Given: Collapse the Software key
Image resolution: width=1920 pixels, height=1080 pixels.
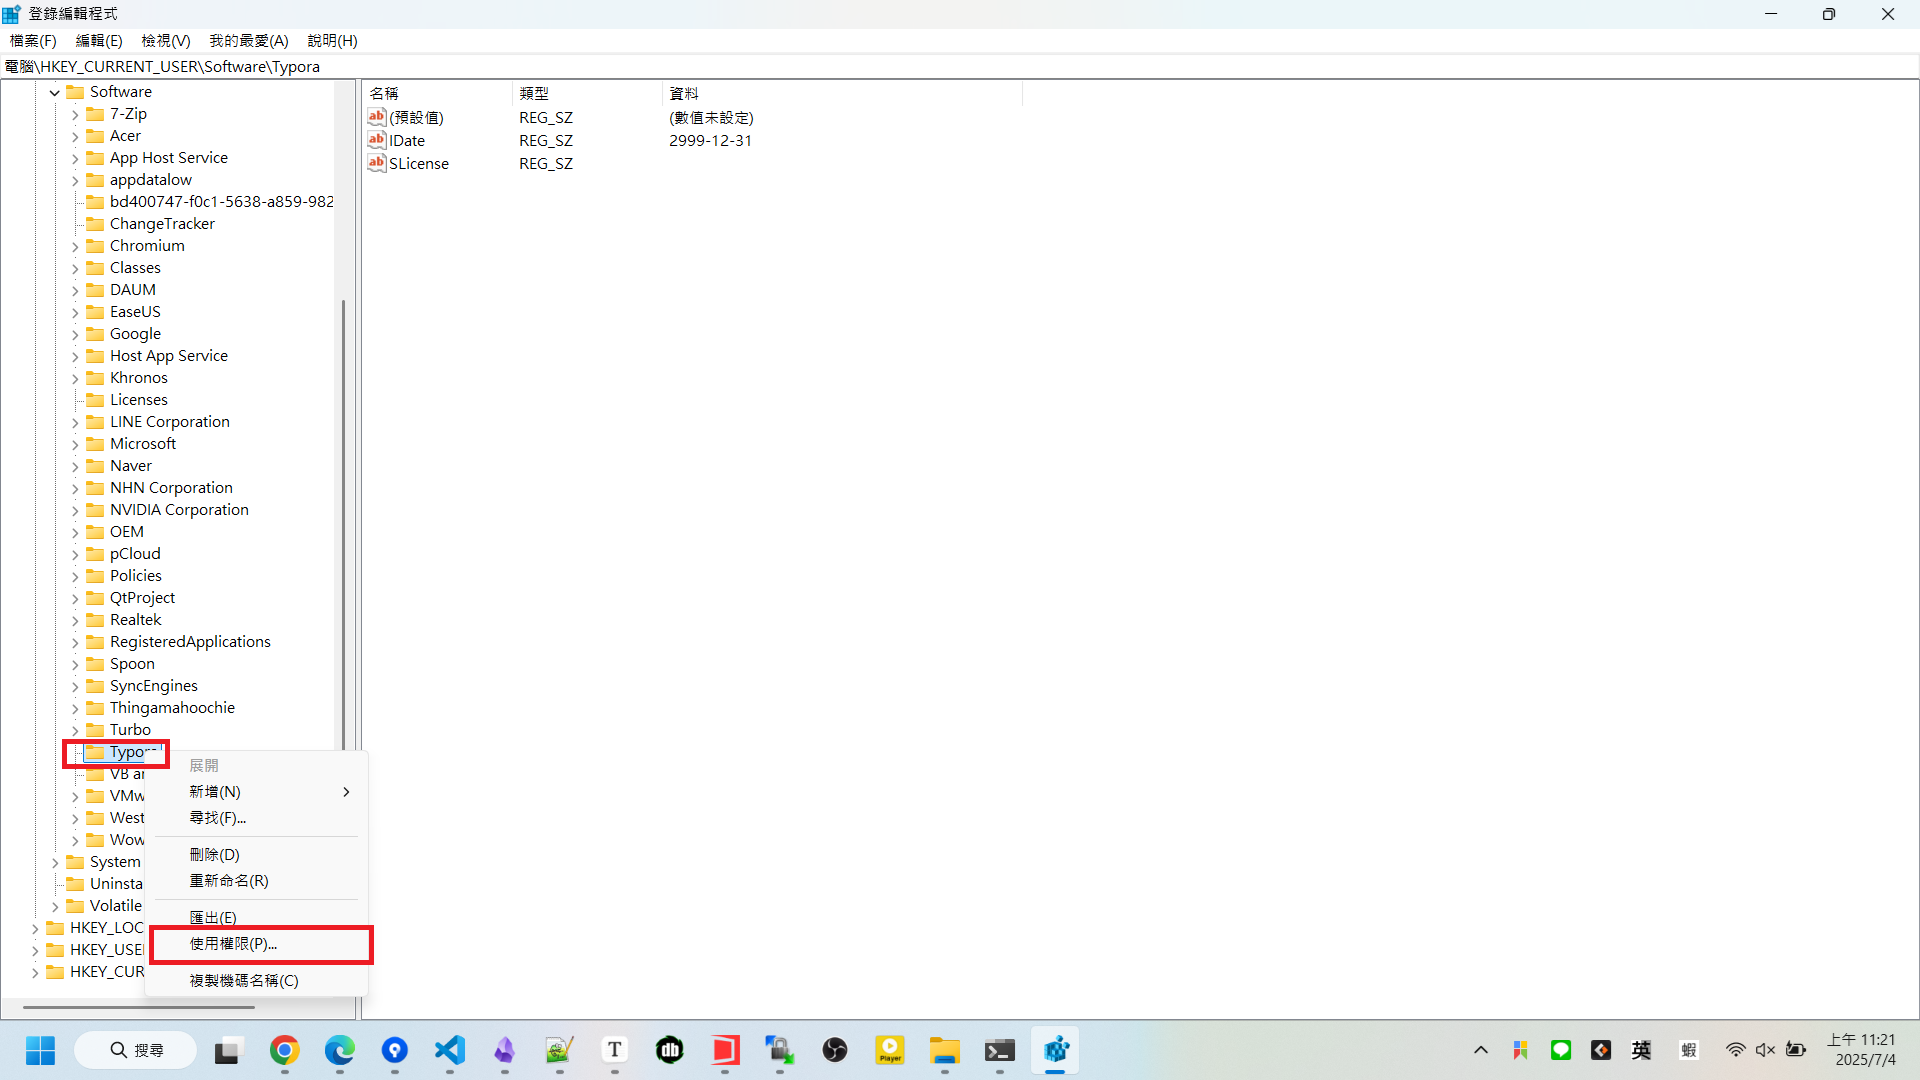Looking at the screenshot, I should click(x=55, y=92).
